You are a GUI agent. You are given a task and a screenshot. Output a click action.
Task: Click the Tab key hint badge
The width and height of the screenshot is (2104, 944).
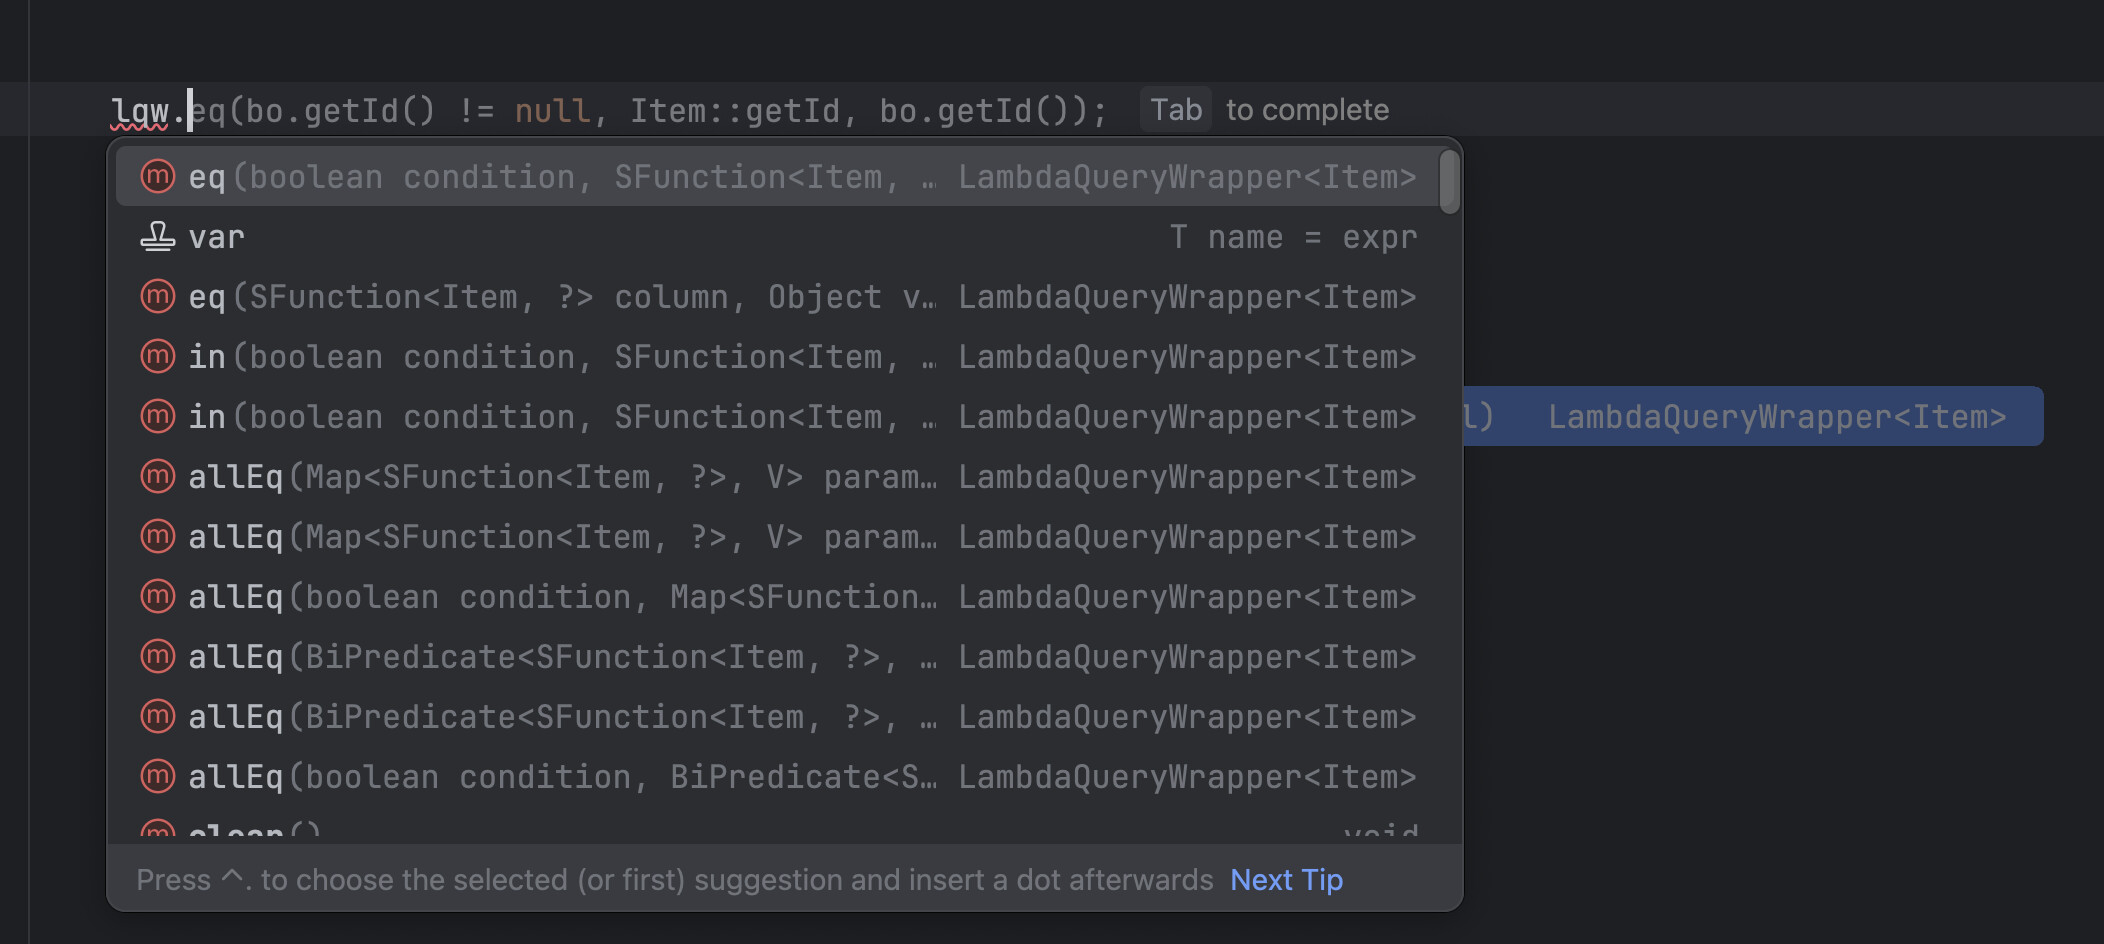tap(1176, 109)
